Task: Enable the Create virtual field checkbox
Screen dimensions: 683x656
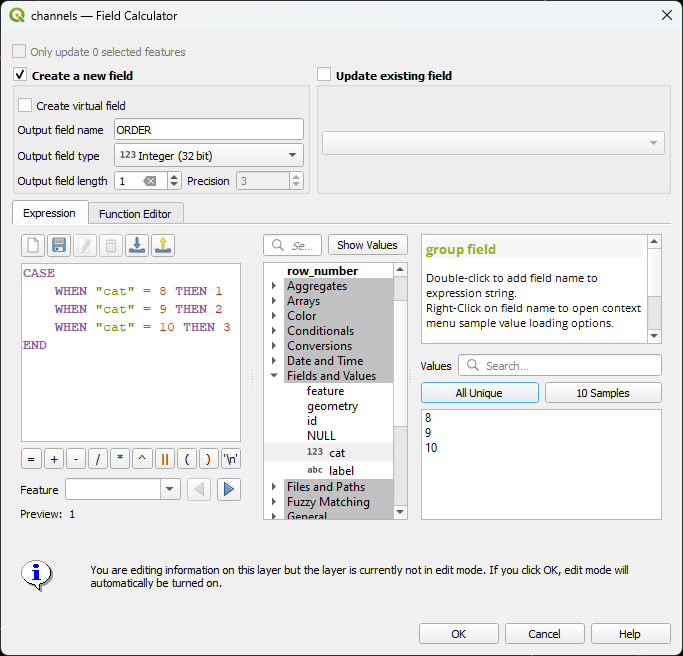Action: click(25, 106)
